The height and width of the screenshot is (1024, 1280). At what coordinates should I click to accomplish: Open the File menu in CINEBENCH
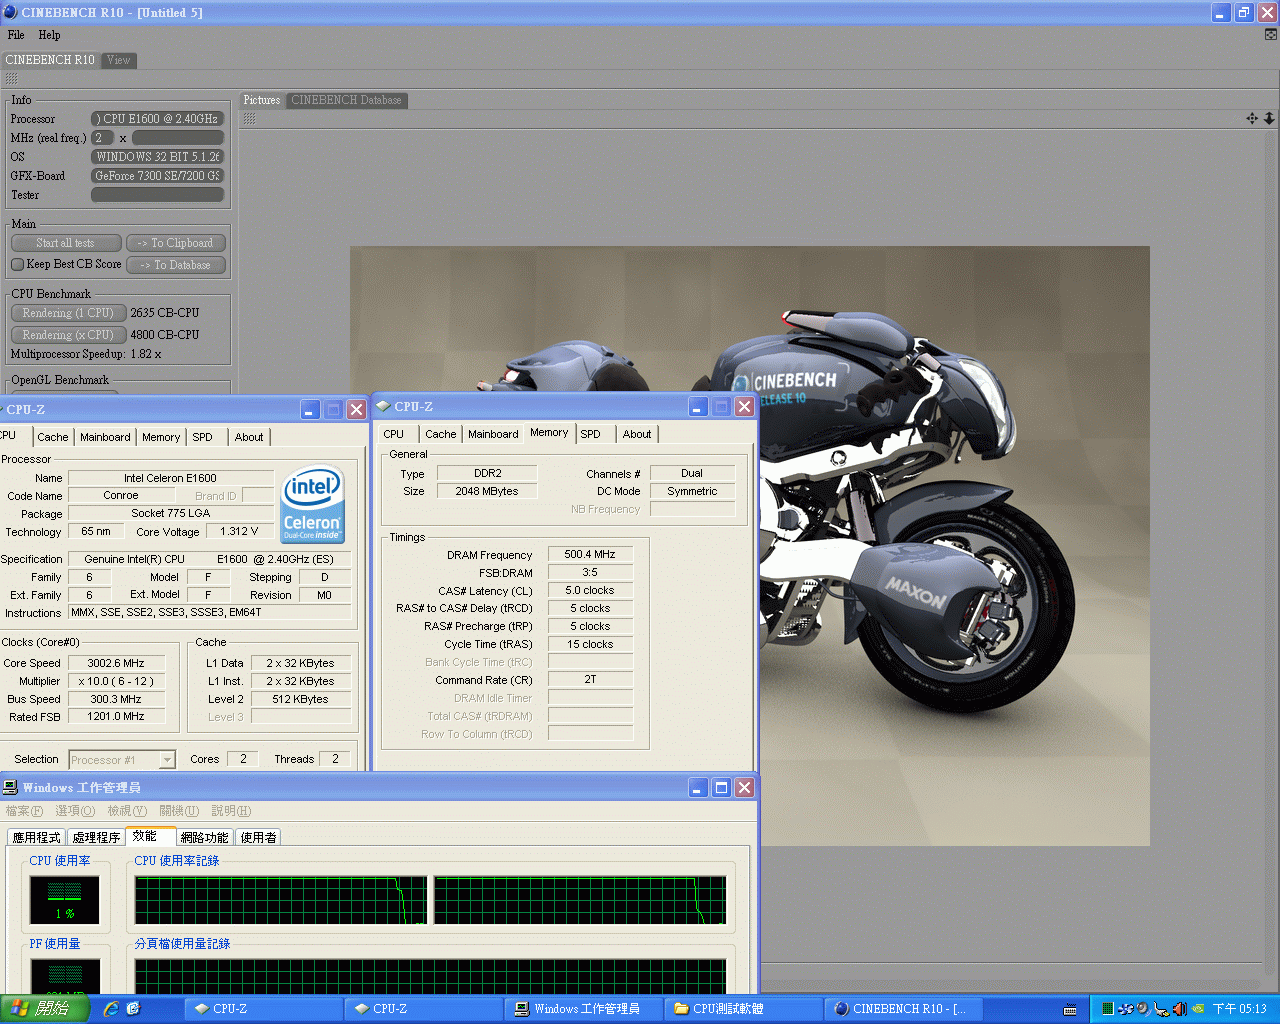coord(16,35)
